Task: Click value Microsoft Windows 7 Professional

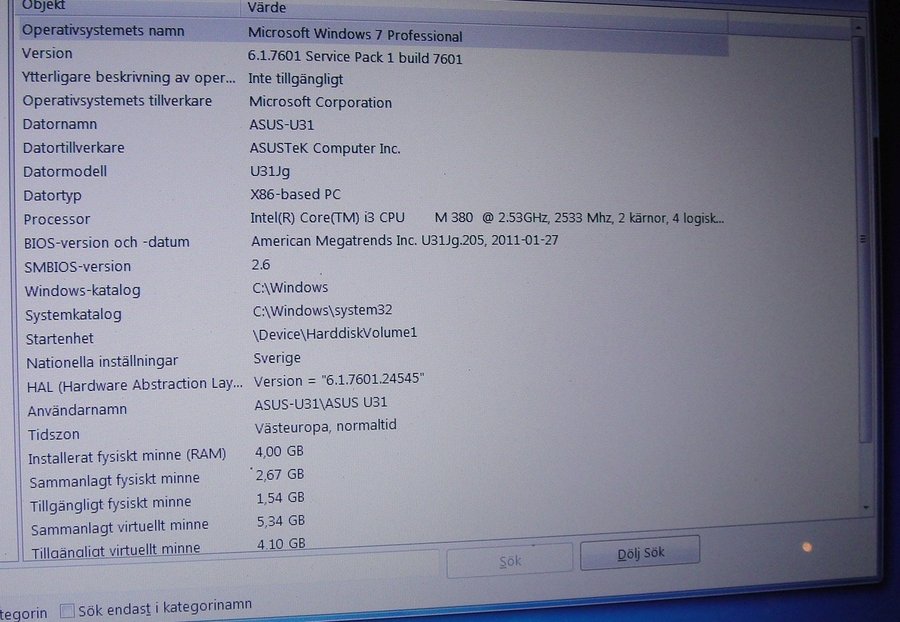Action: click(x=355, y=34)
